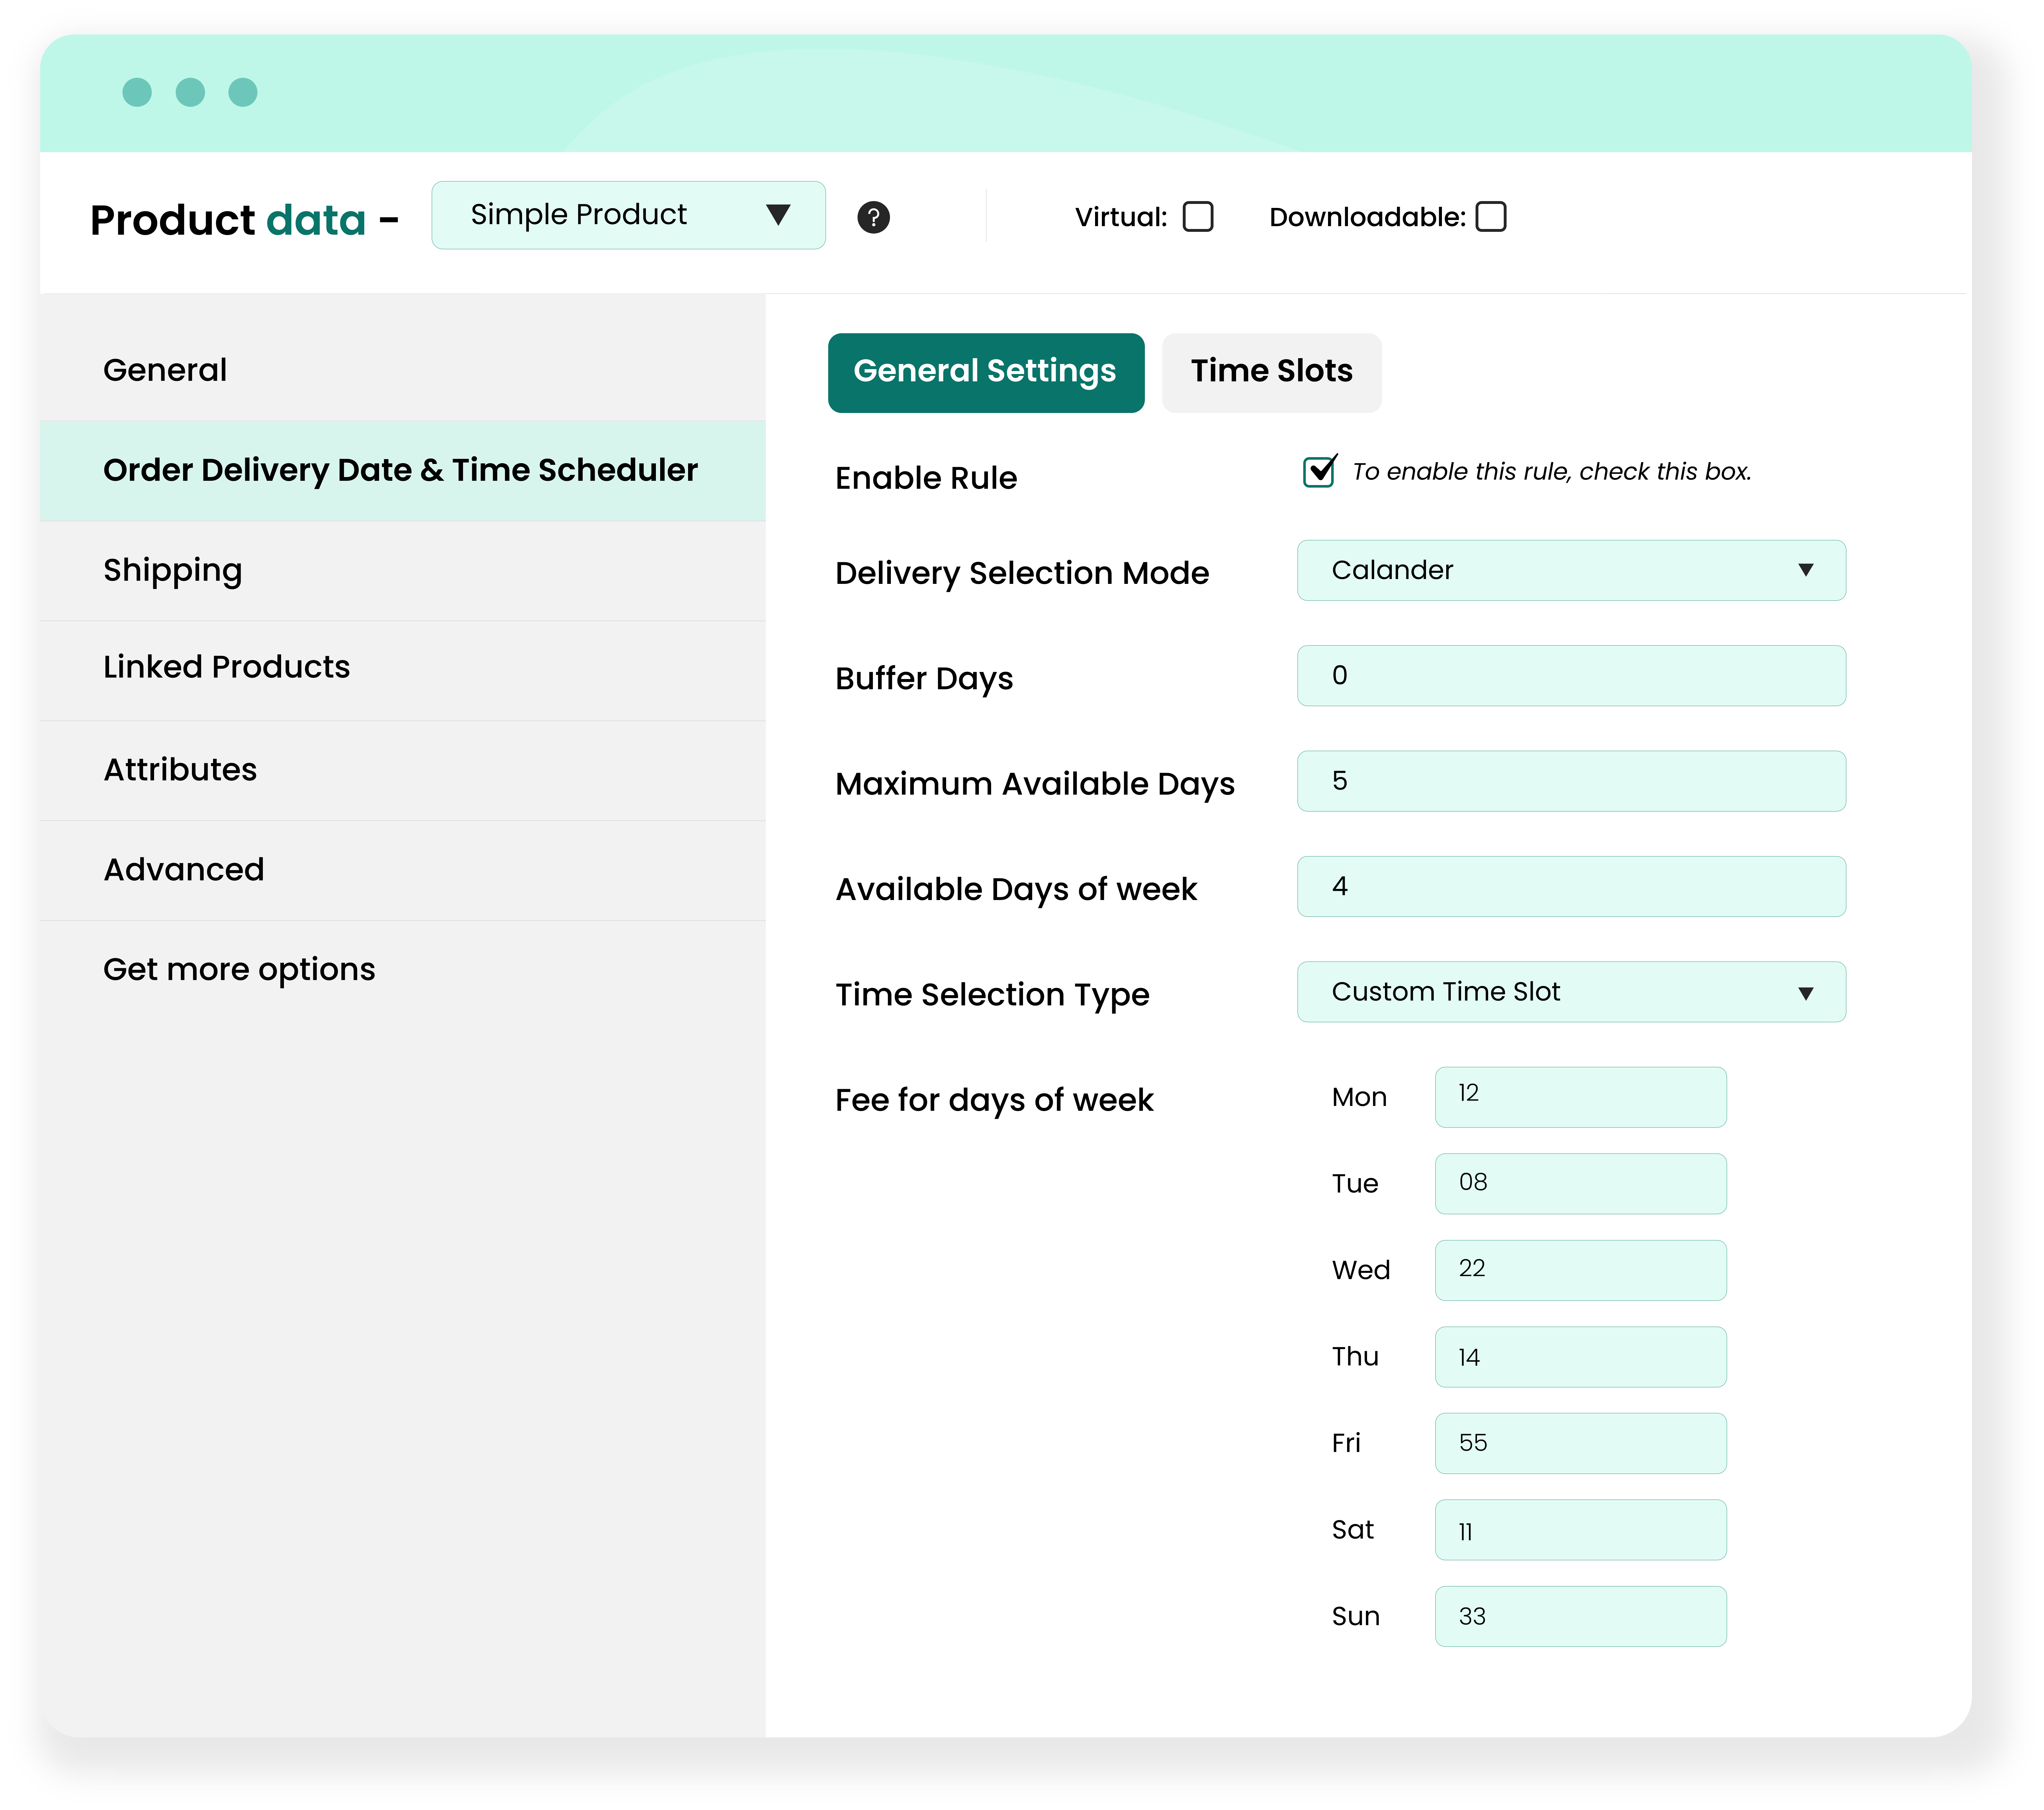Open the Shipping section

173,570
